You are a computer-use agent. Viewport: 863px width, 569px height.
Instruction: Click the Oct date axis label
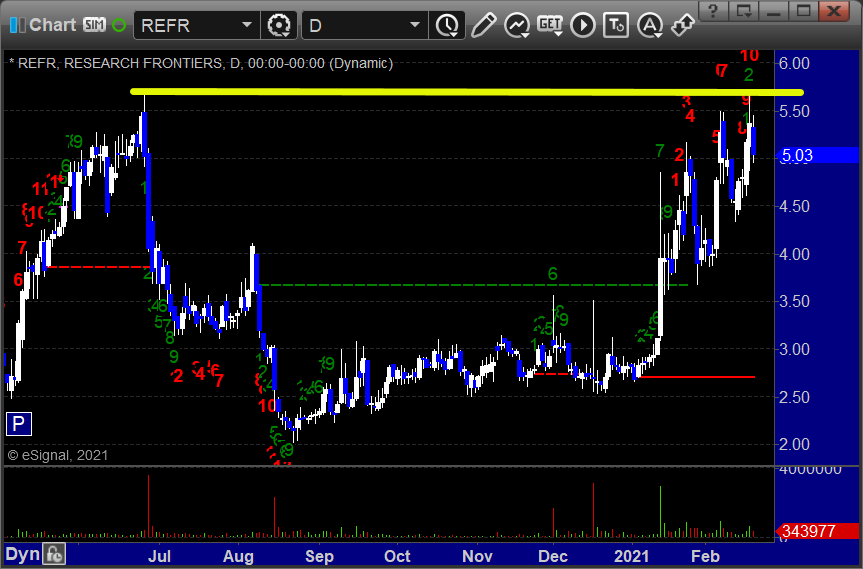tap(397, 556)
